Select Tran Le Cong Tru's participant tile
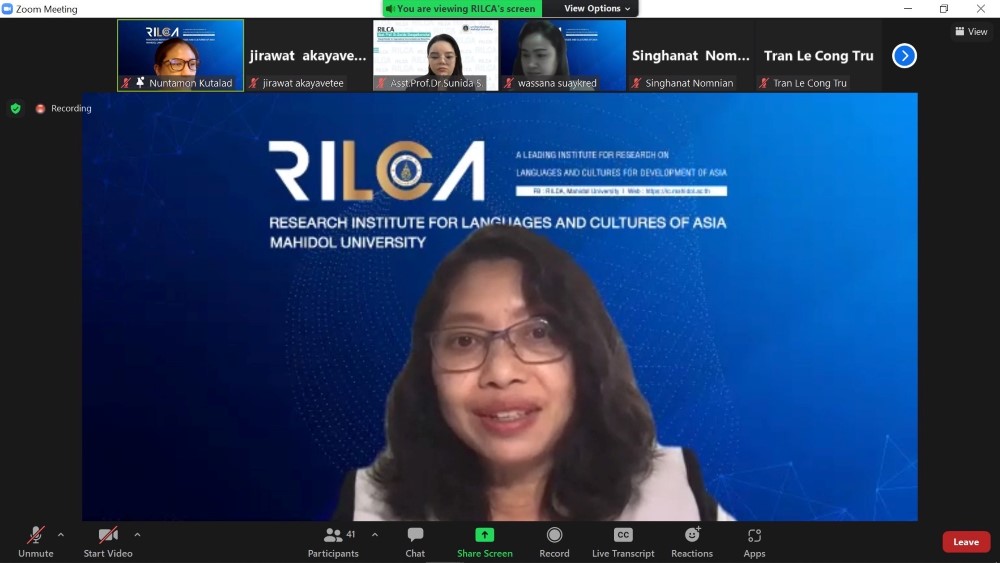This screenshot has height=563, width=1000. click(818, 55)
